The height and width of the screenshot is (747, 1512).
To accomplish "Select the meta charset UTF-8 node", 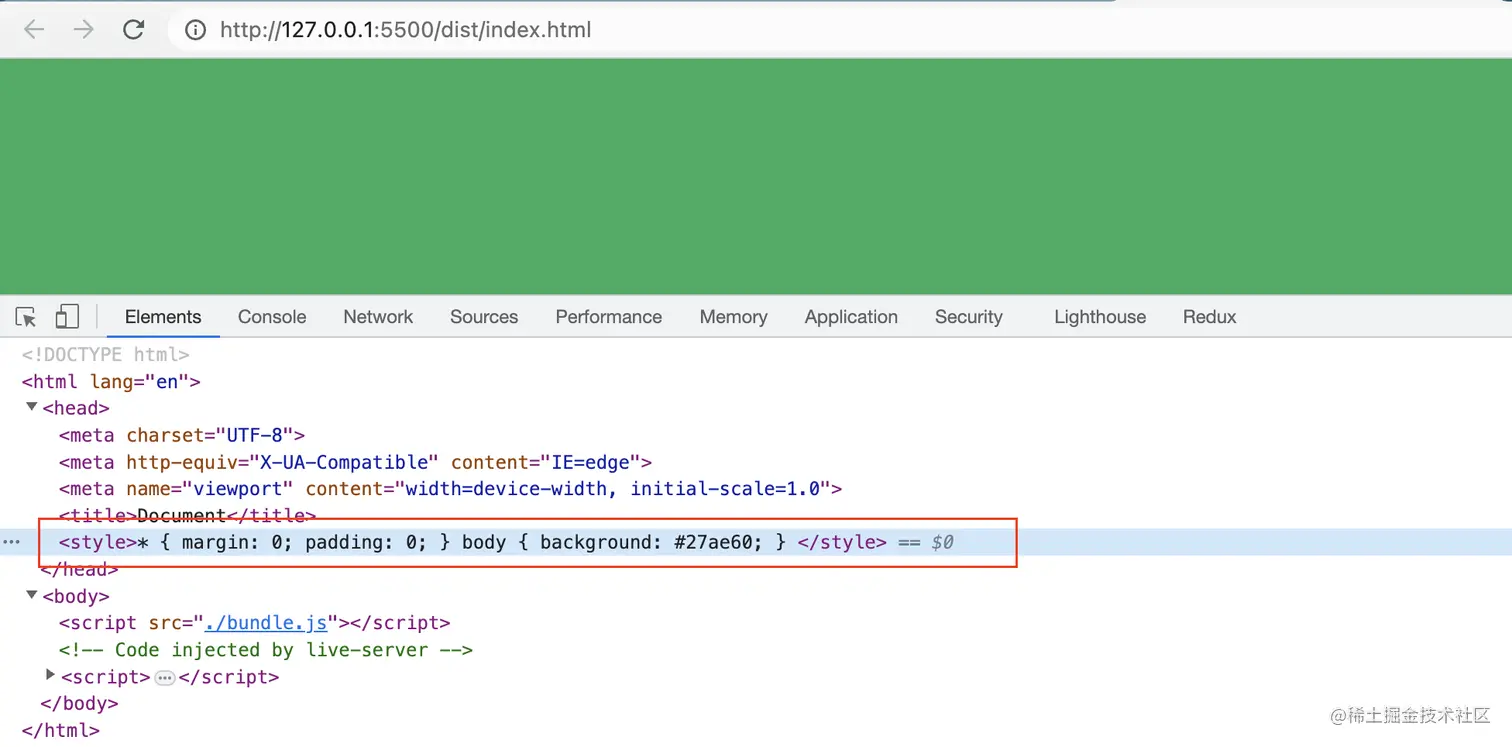I will pyautogui.click(x=182, y=435).
